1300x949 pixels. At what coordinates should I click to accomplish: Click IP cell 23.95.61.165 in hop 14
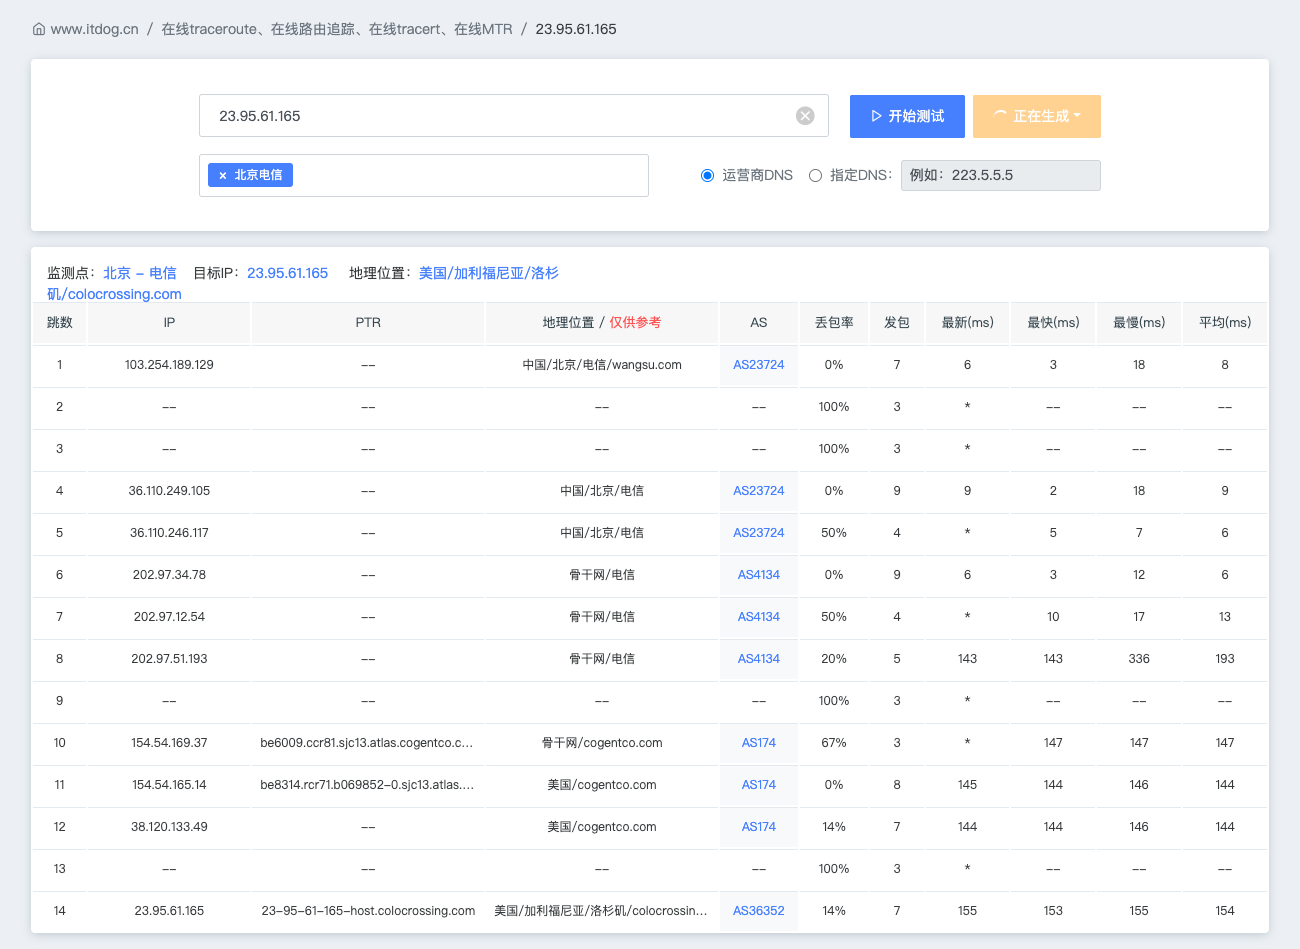(169, 911)
